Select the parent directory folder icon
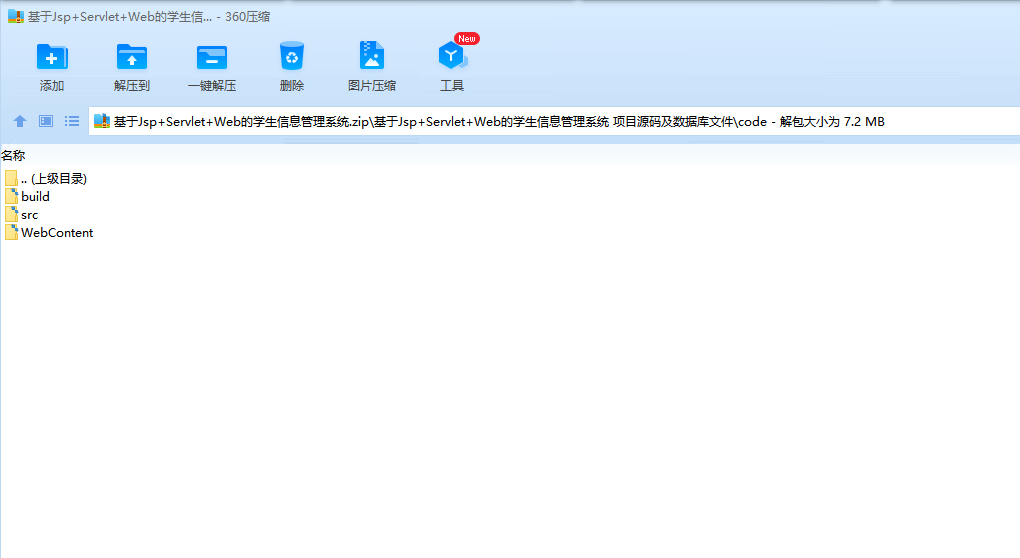The image size is (1020, 558). coord(11,178)
